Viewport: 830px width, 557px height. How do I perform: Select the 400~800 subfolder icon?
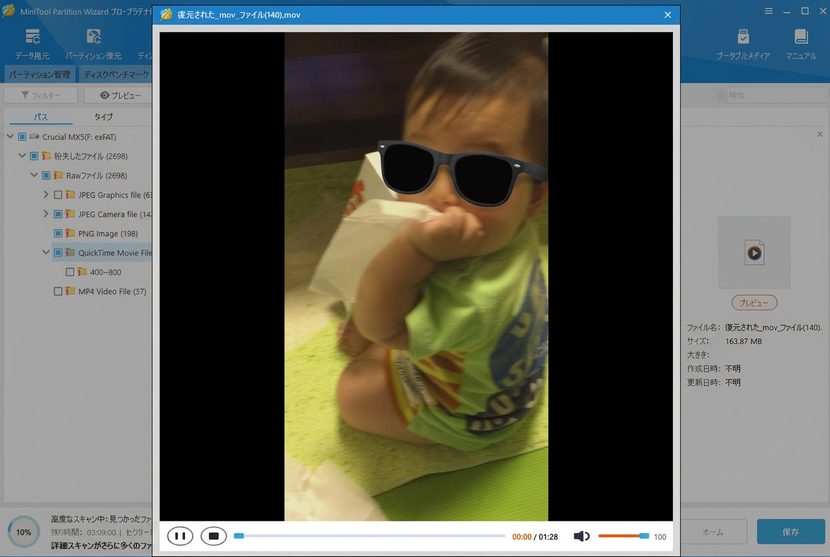point(82,272)
